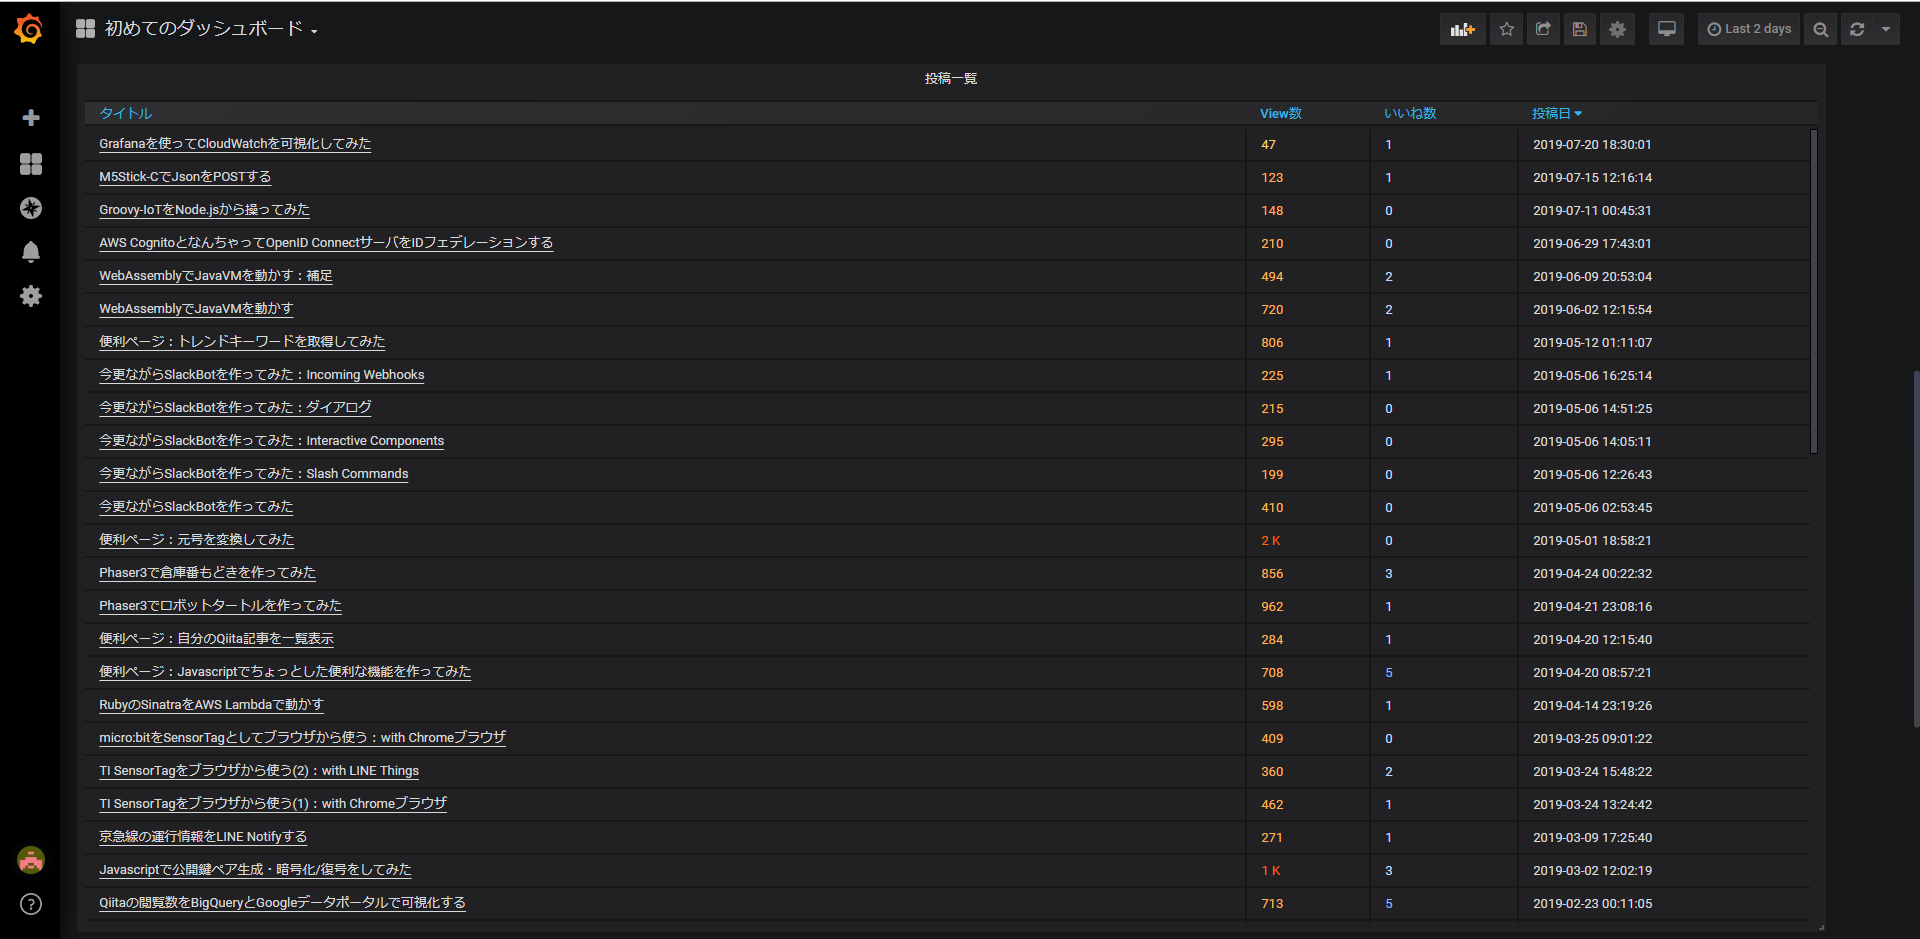Open dashboard settings gear in toolbar
The width and height of the screenshot is (1920, 939).
pos(1617,29)
